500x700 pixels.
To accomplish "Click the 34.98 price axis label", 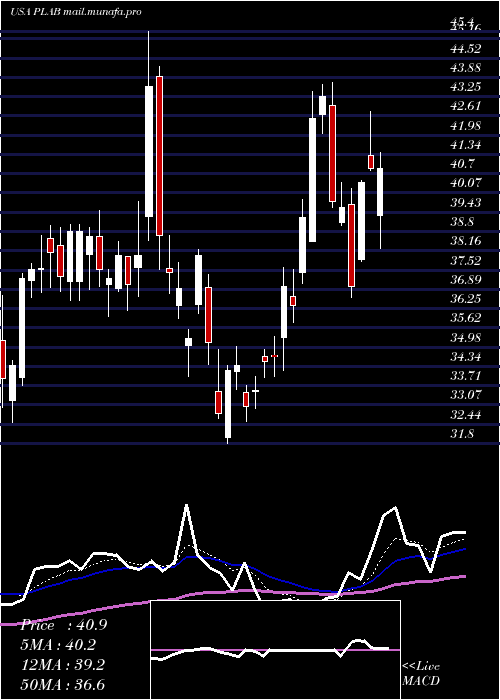I will coord(466,338).
